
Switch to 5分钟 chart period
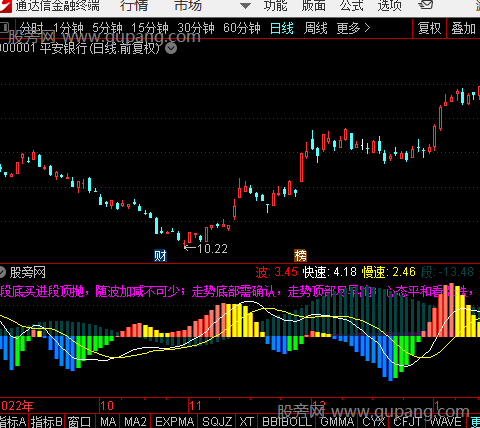point(107,28)
